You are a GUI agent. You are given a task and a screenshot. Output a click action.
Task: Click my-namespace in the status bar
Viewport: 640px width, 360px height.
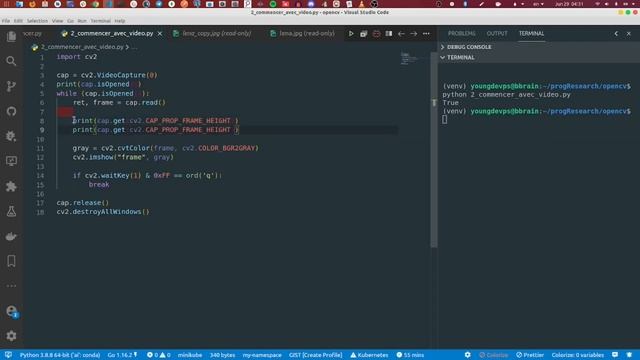pyautogui.click(x=262, y=355)
